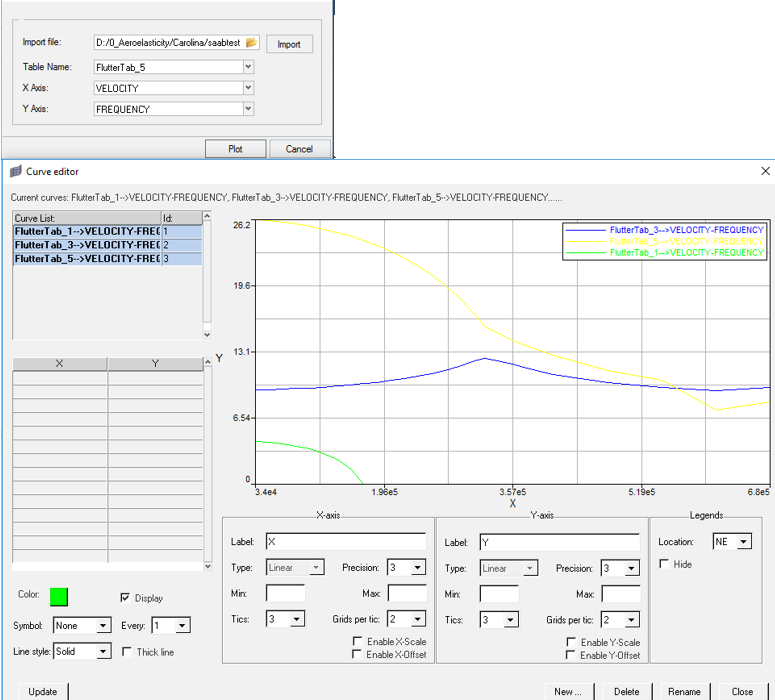The width and height of the screenshot is (775, 700).
Task: Click the X-axis Label input field
Action: click(346, 542)
